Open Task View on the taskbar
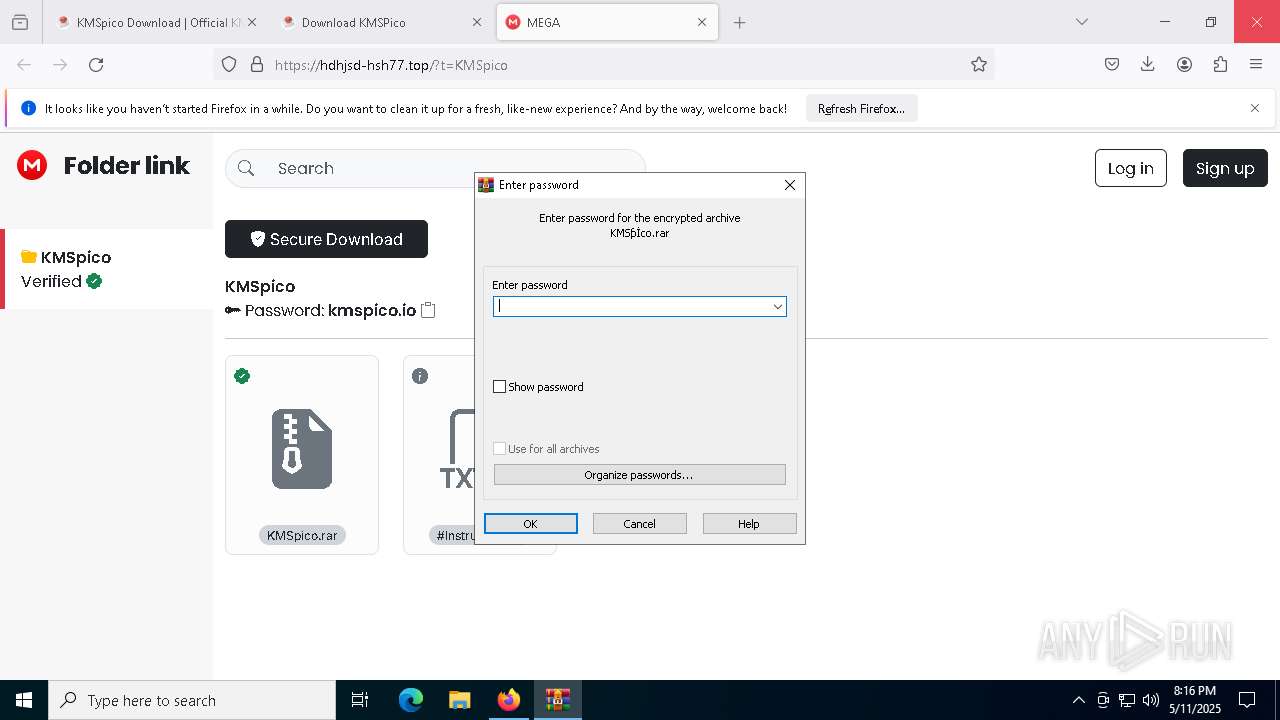This screenshot has height=720, width=1280. tap(360, 700)
